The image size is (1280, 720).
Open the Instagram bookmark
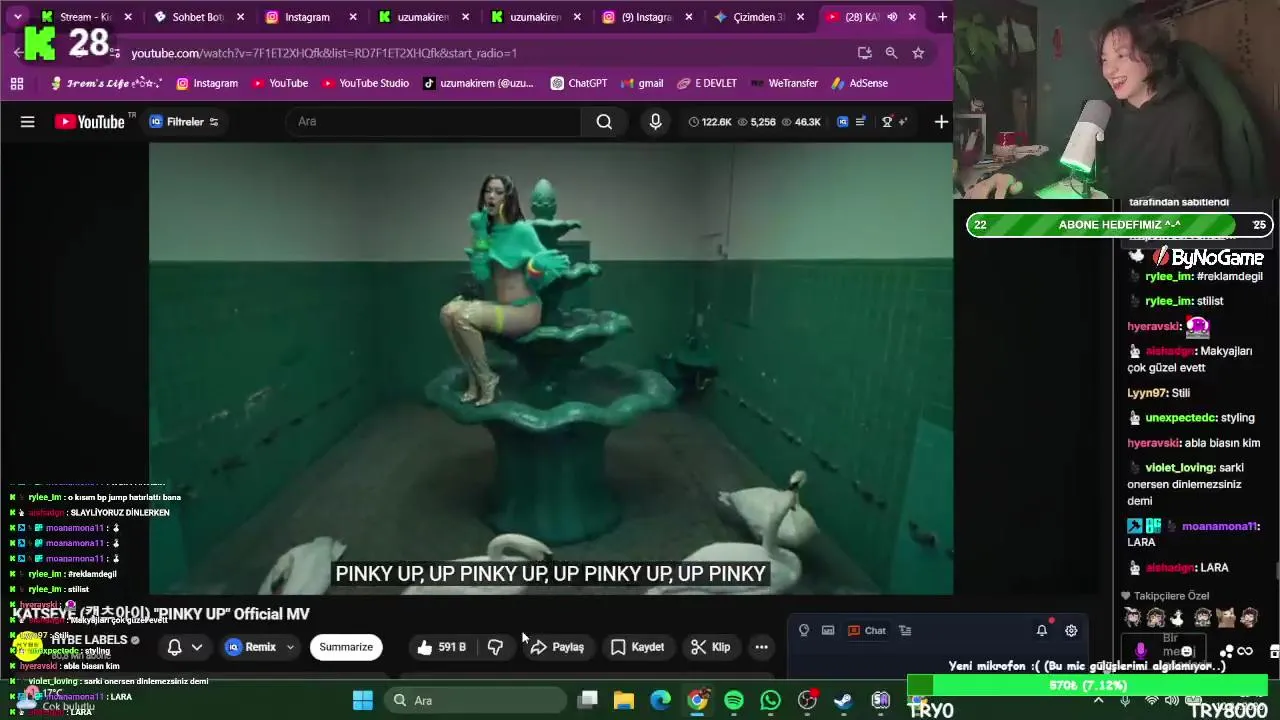[207, 84]
